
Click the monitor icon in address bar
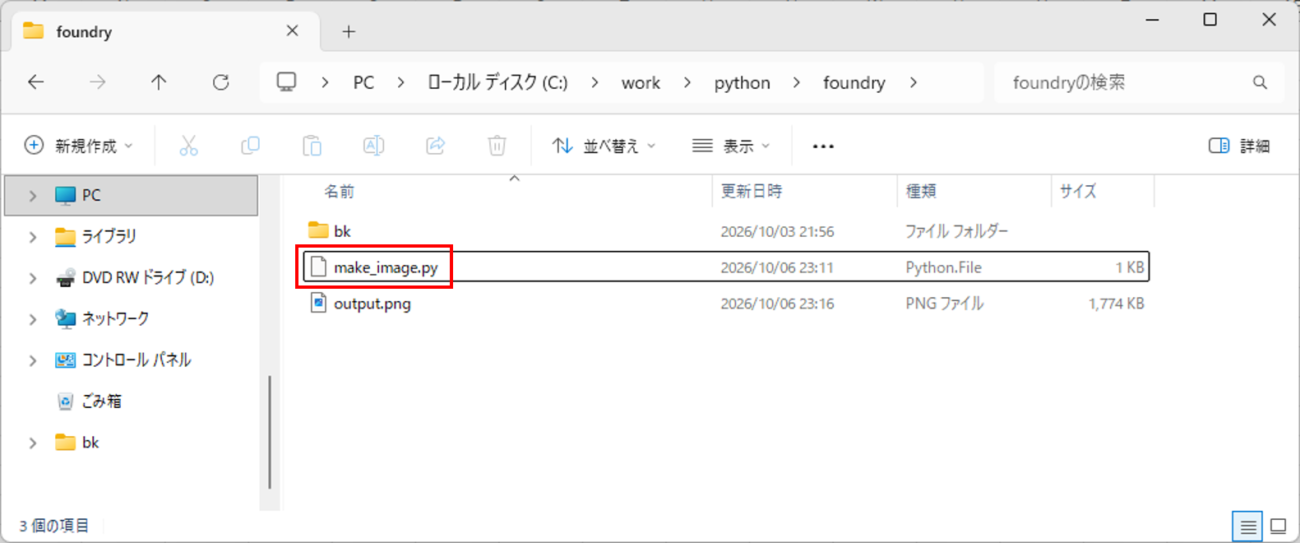point(287,82)
